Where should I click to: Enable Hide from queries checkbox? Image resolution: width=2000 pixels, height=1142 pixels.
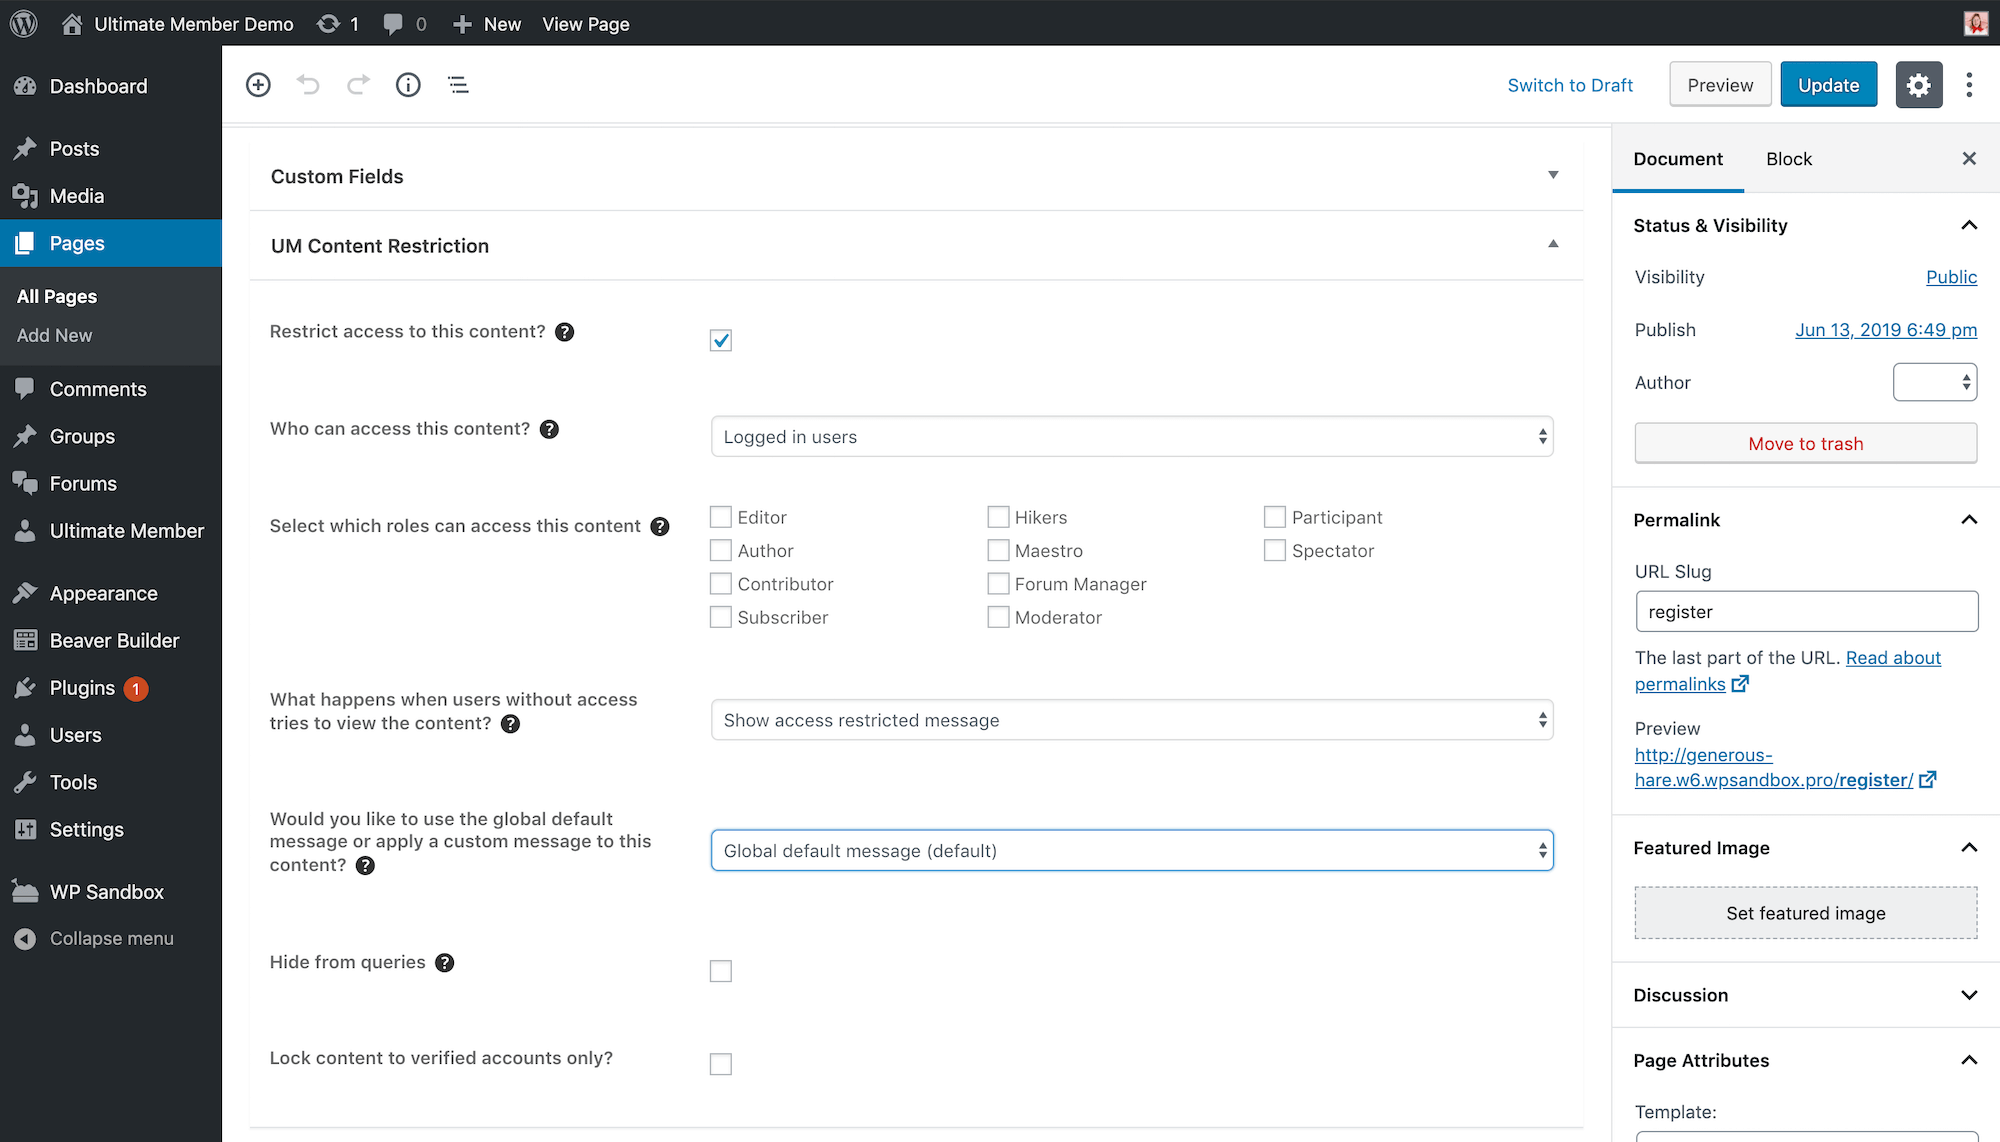pyautogui.click(x=721, y=970)
